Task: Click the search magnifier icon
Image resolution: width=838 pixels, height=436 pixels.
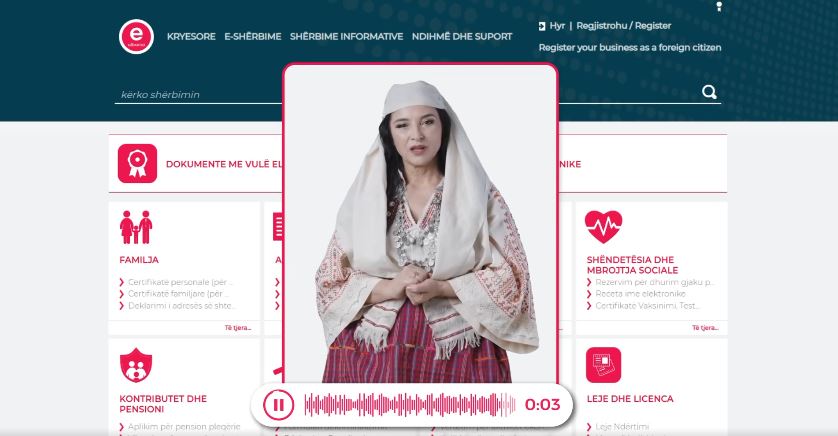Action: pyautogui.click(x=709, y=92)
